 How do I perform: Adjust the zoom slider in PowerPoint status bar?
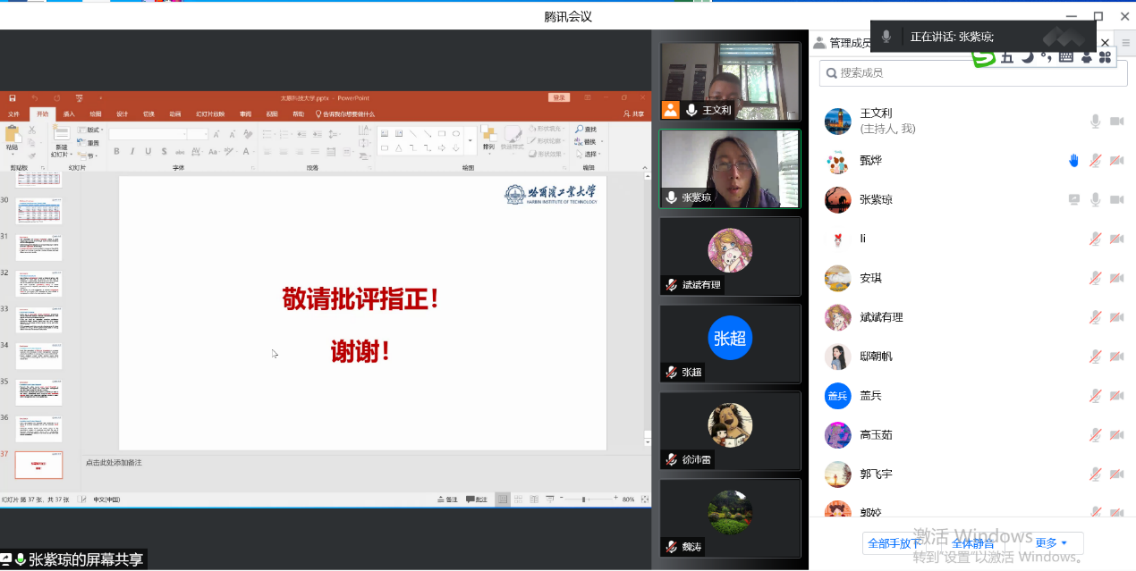coord(584,499)
